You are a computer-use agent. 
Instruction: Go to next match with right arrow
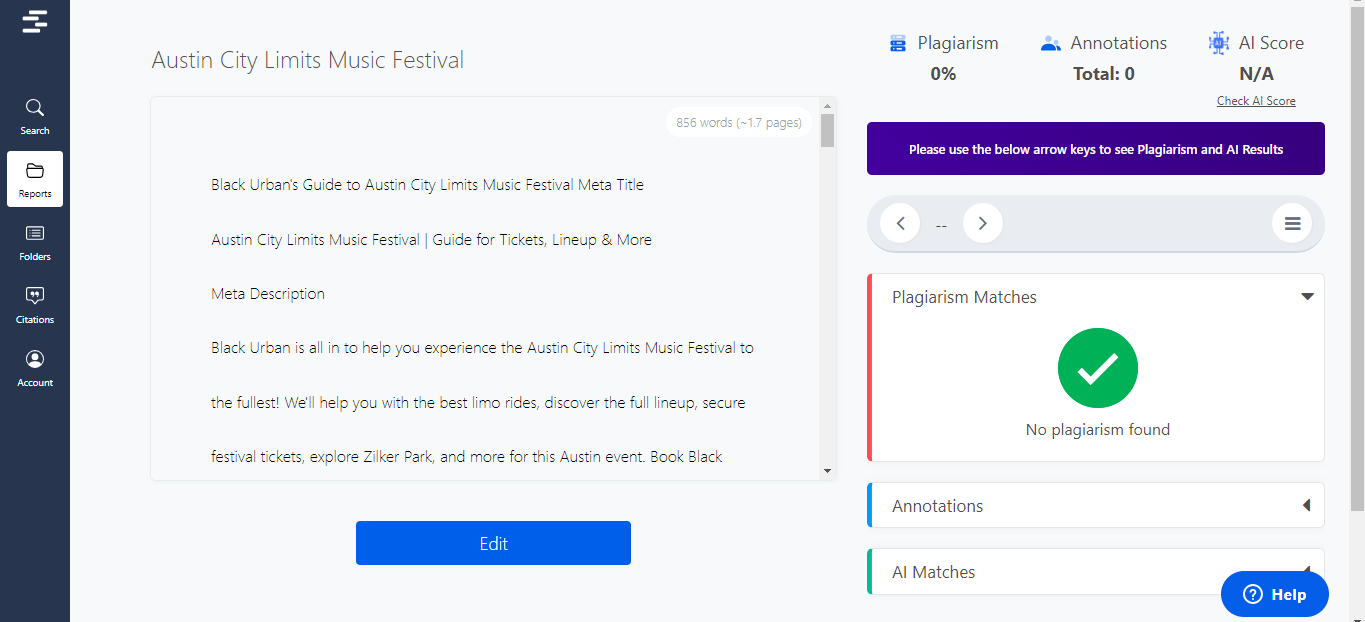point(982,223)
